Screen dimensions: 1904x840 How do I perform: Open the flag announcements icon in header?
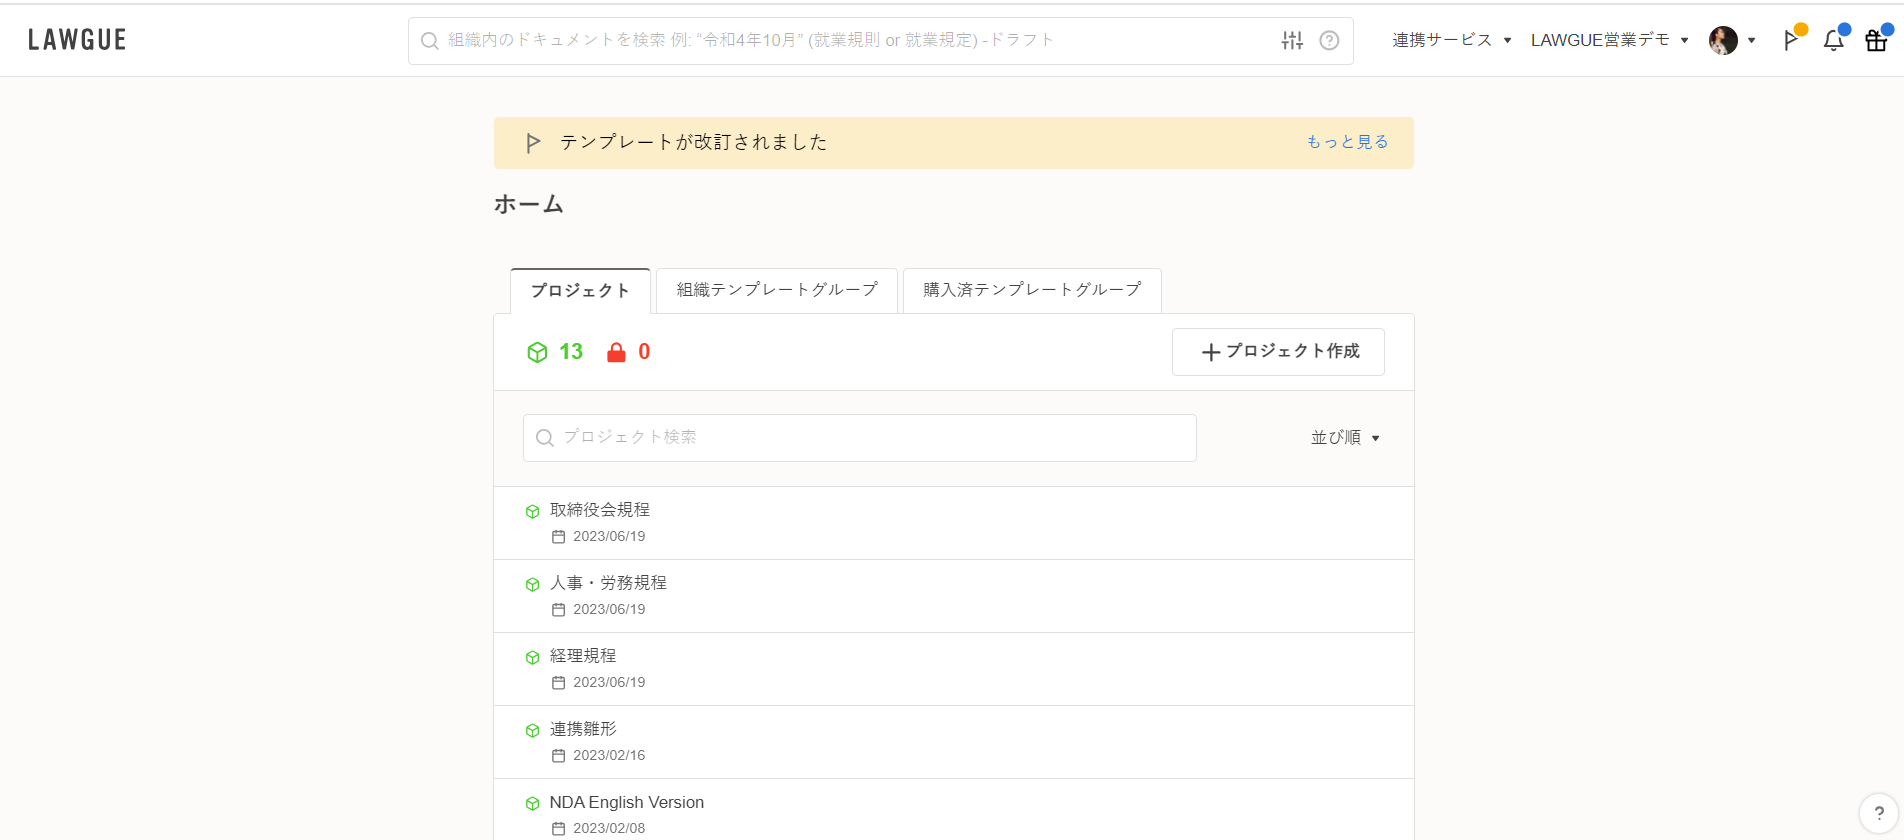1791,41
